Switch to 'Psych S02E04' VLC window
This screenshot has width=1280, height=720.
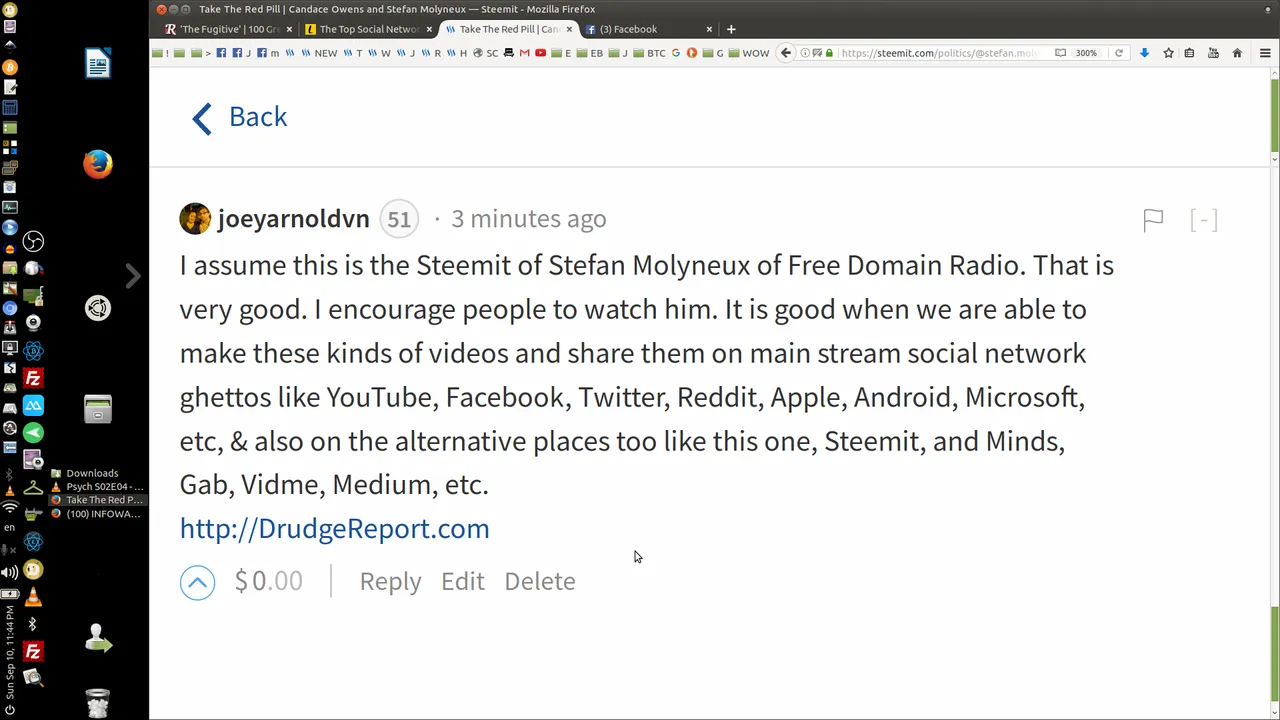(x=97, y=487)
